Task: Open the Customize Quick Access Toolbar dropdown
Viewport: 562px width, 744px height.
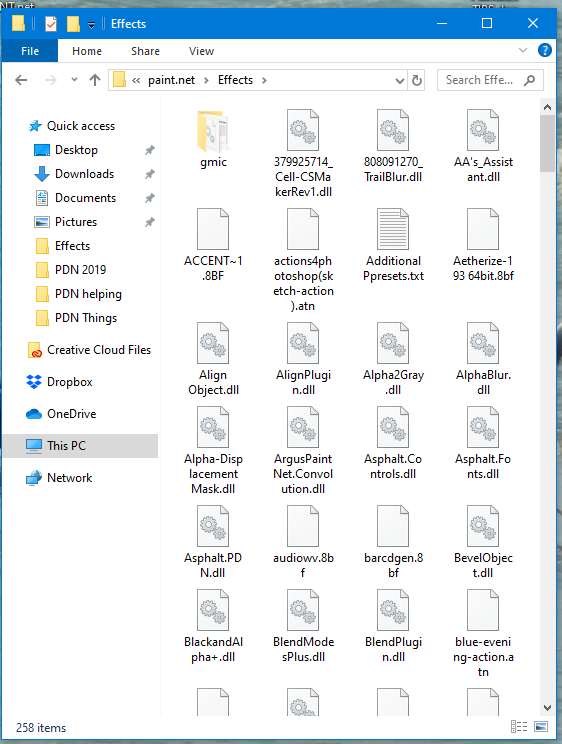Action: [91, 25]
